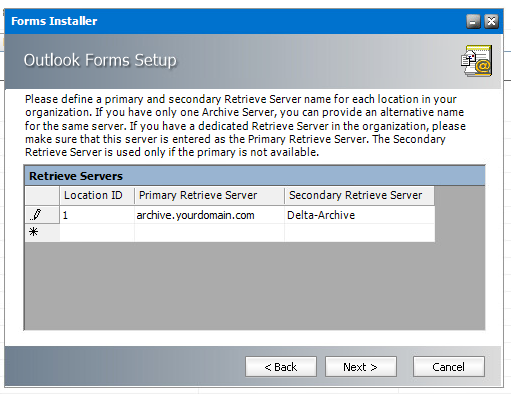511x394 pixels.
Task: Click the Outlook Forms Setup icon
Action: pyautogui.click(x=477, y=60)
